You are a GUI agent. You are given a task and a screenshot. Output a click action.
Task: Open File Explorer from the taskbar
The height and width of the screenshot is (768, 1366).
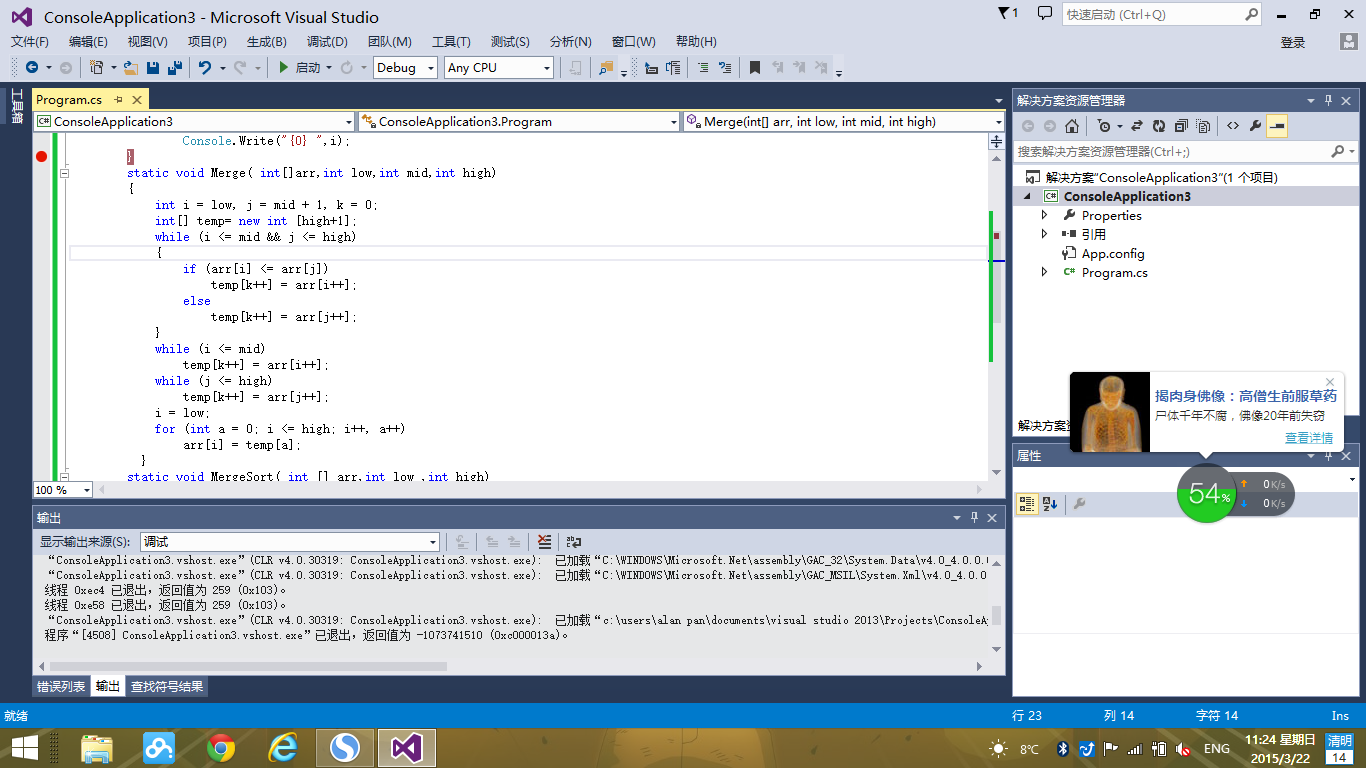(97, 748)
